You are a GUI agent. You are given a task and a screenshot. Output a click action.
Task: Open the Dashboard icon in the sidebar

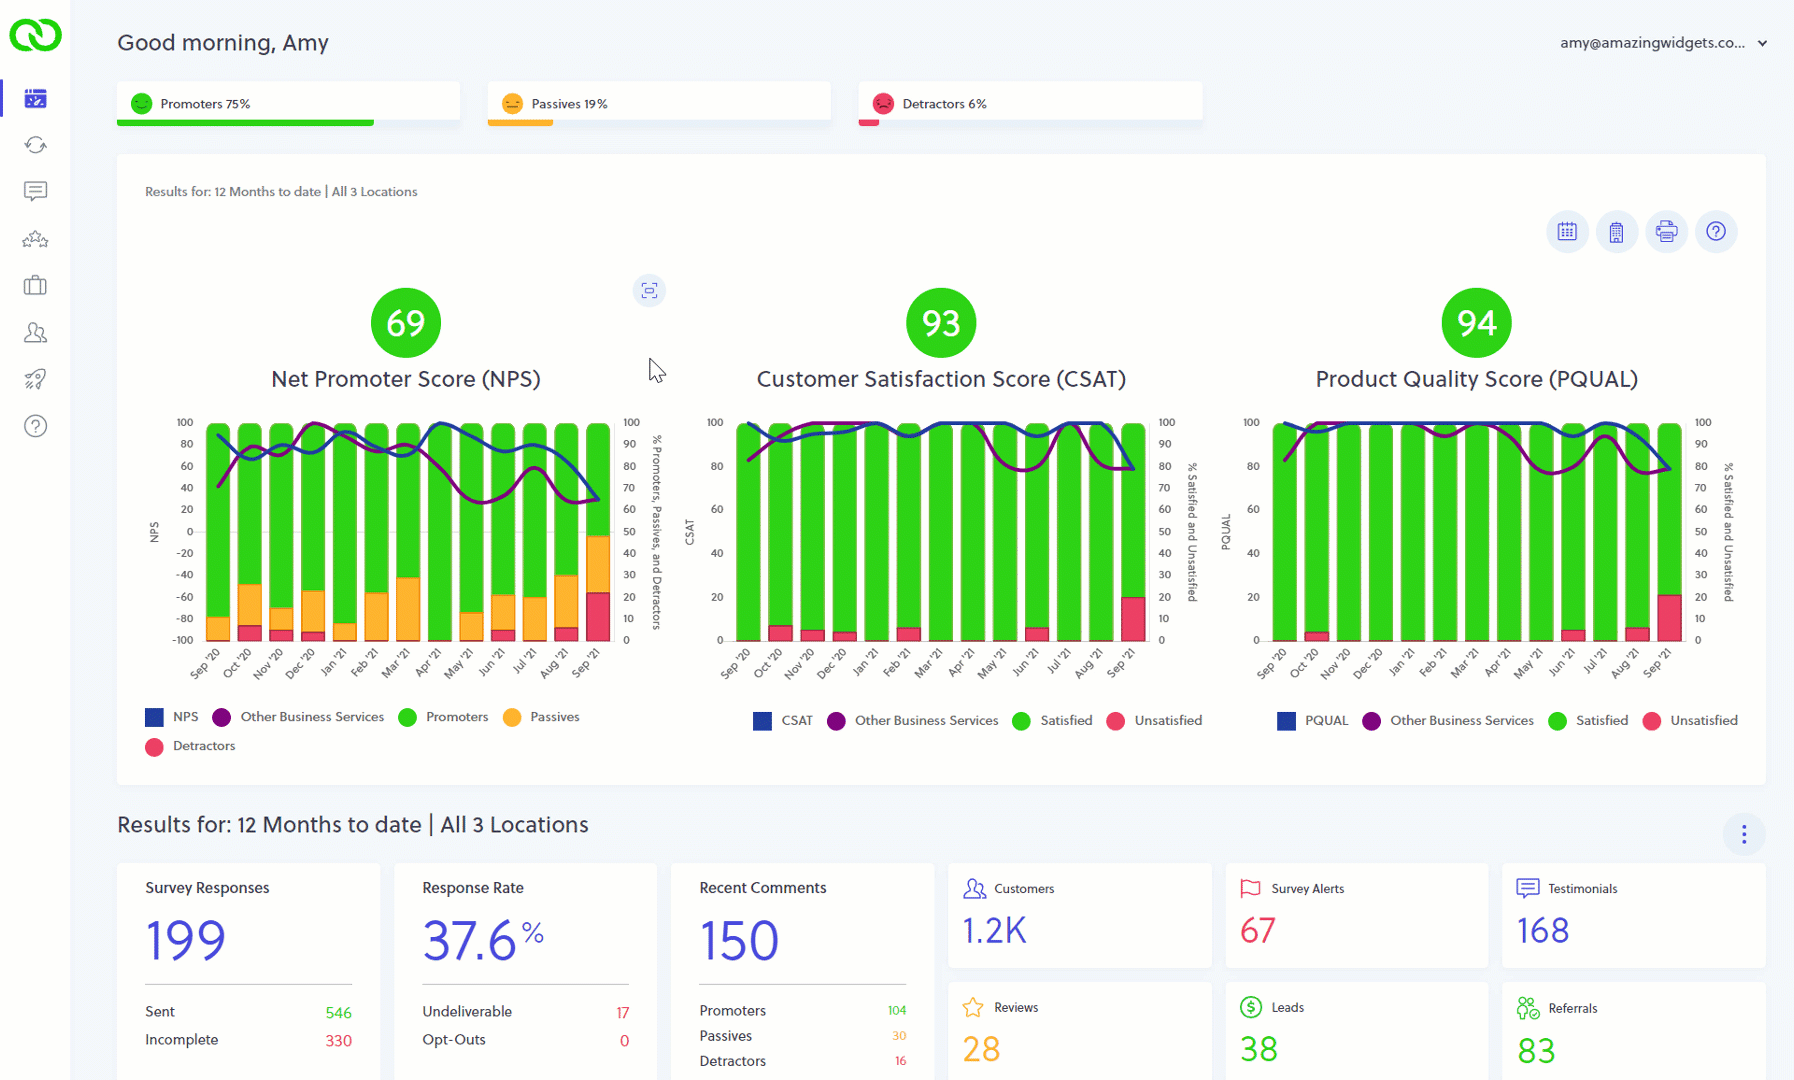35,97
